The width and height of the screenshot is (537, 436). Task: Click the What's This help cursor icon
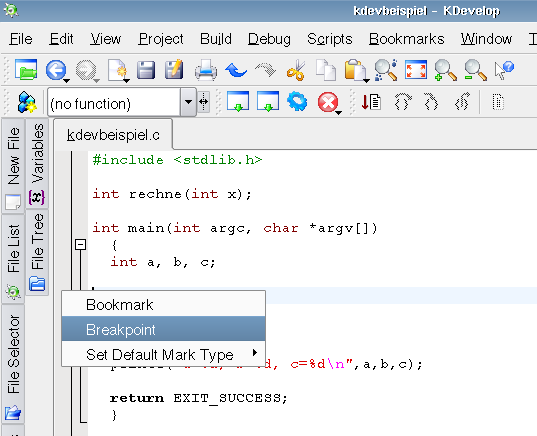coord(504,70)
